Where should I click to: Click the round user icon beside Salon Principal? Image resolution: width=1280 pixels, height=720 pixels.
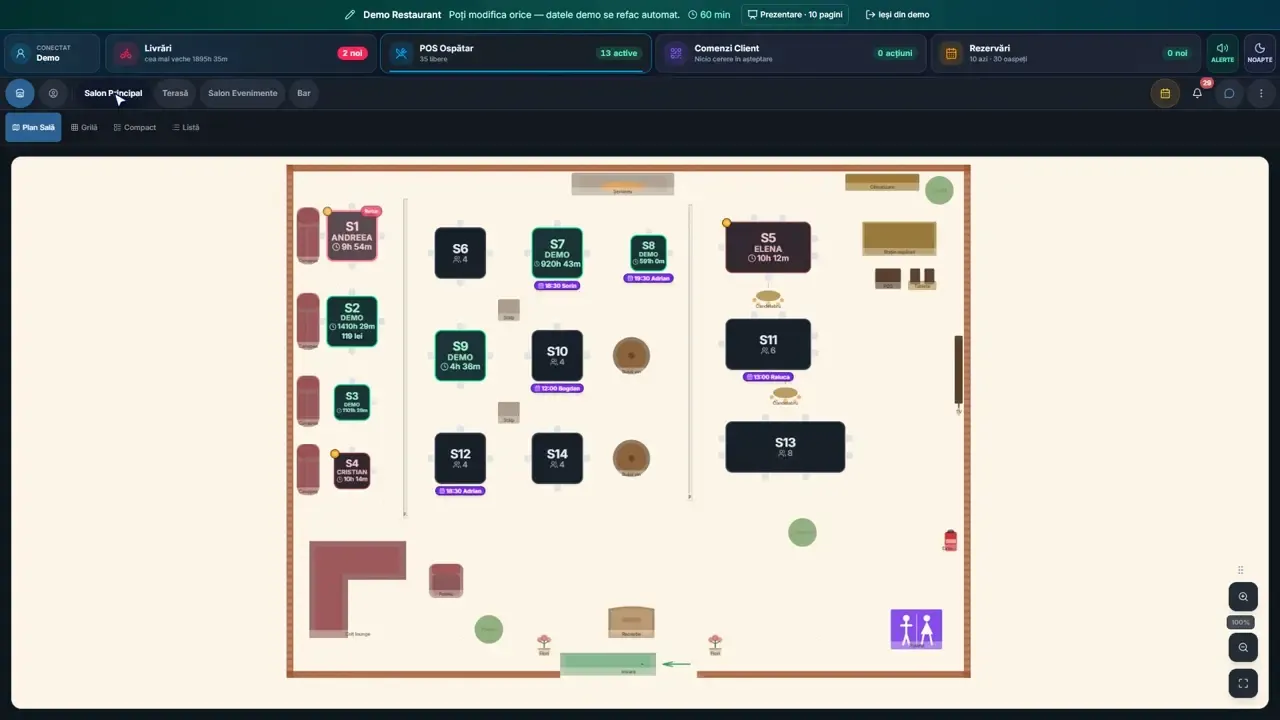[53, 93]
